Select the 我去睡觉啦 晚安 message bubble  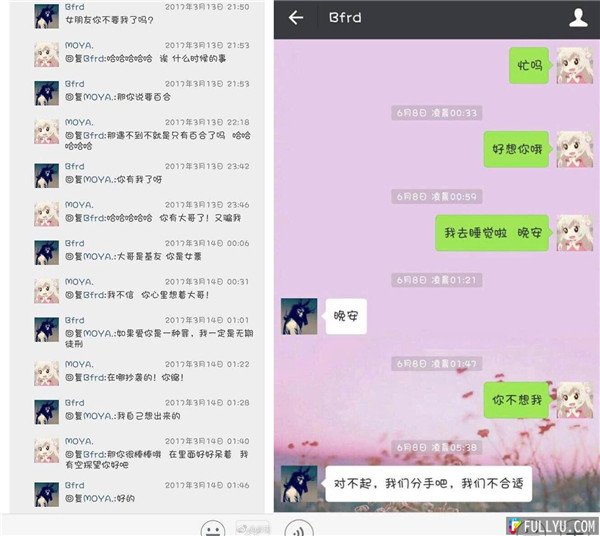pos(494,233)
